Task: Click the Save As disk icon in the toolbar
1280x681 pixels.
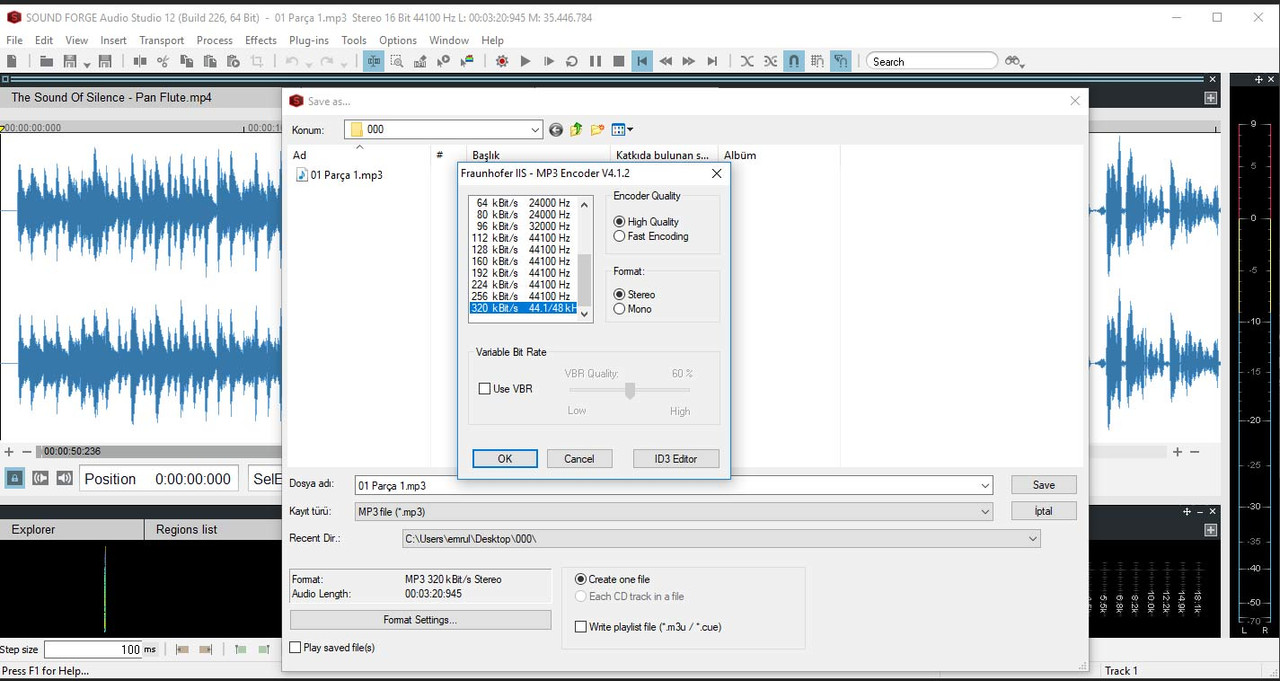Action: point(105,61)
